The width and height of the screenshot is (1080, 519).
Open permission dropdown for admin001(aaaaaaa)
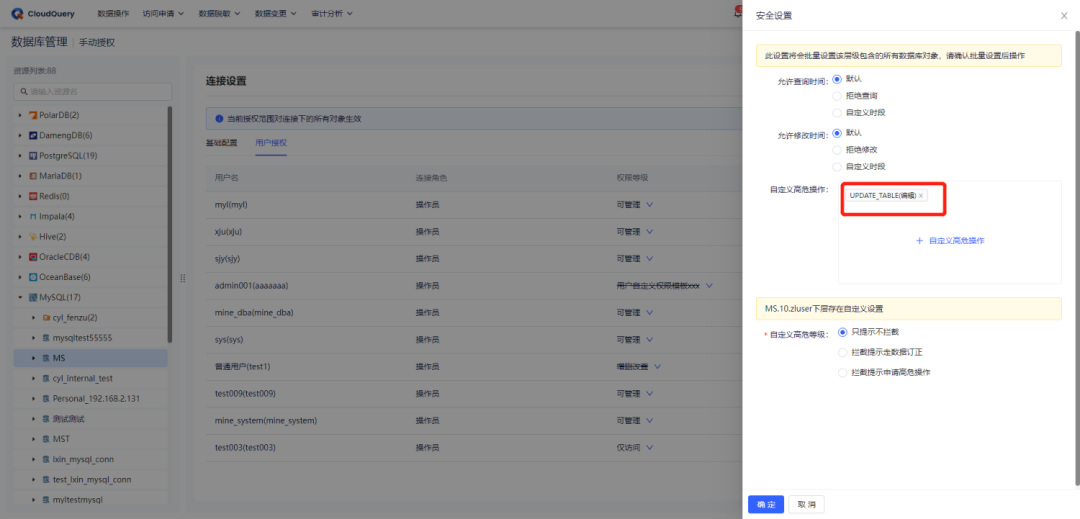pos(709,286)
